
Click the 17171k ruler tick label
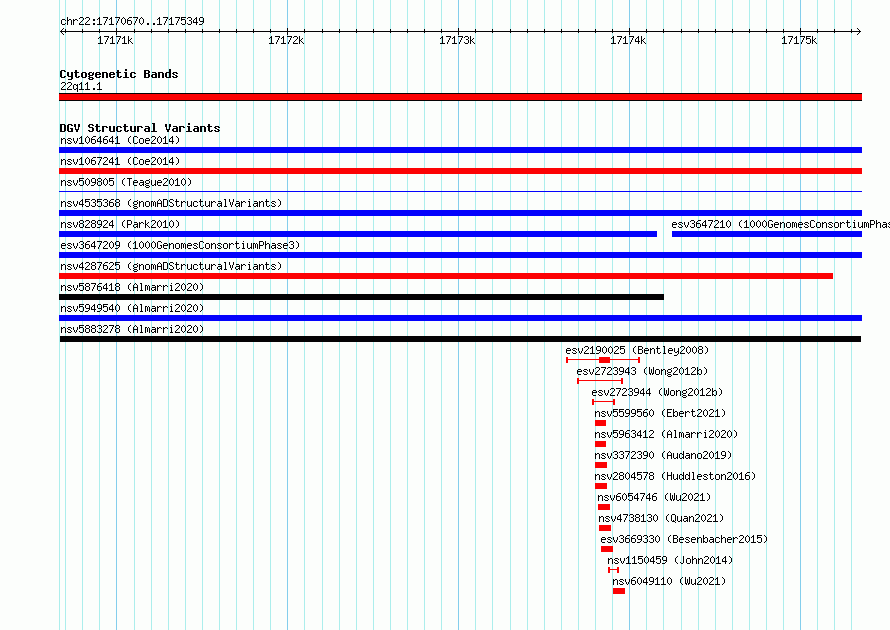click(115, 40)
